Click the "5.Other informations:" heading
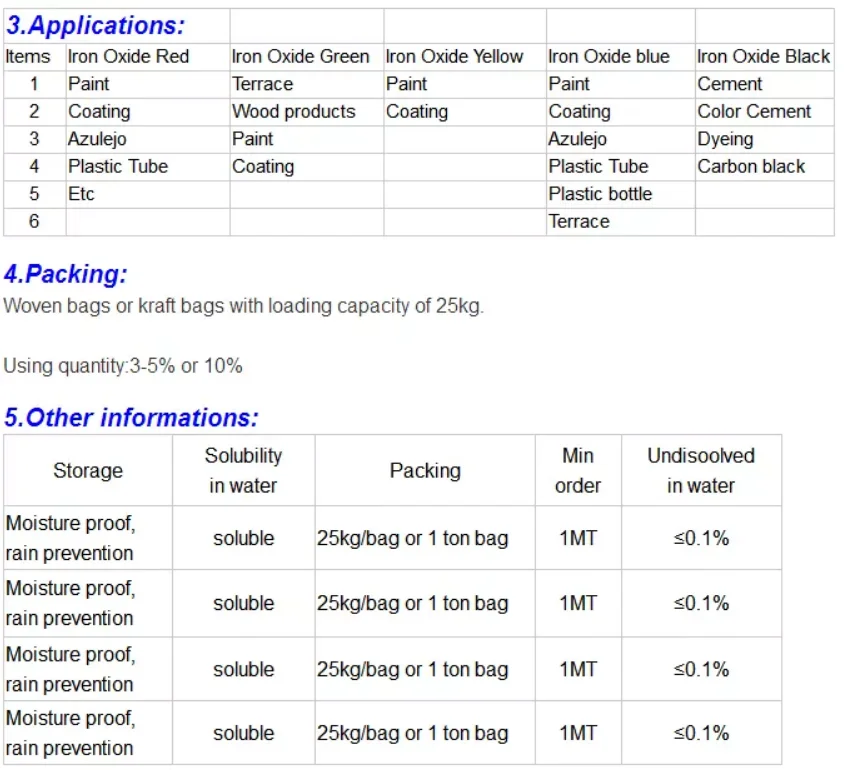Image resolution: width=845 pixels, height=770 pixels. click(131, 417)
